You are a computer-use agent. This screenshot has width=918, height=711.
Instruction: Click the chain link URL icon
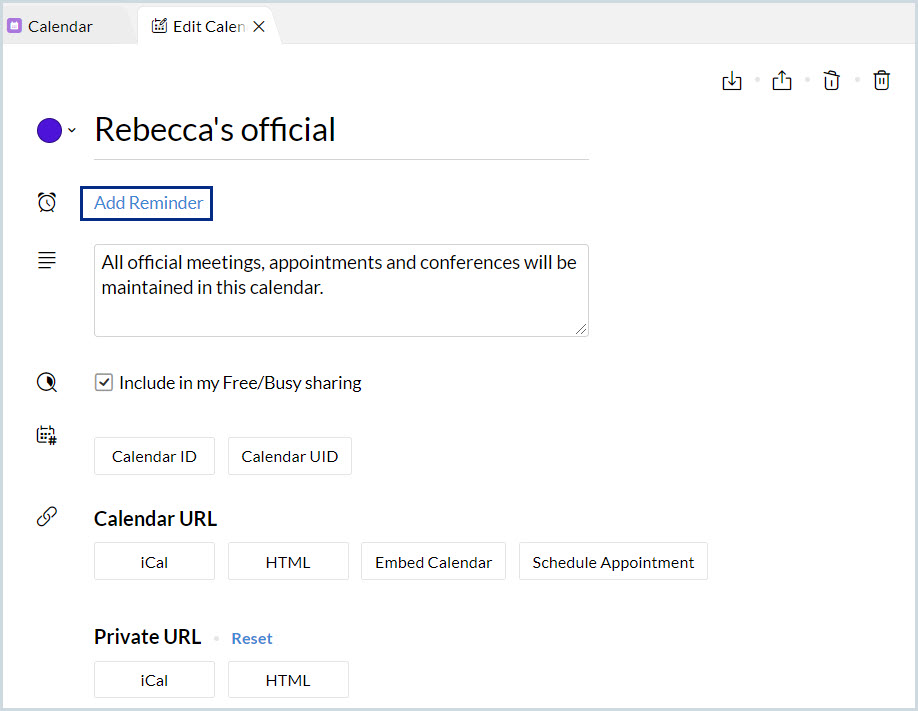click(x=47, y=517)
